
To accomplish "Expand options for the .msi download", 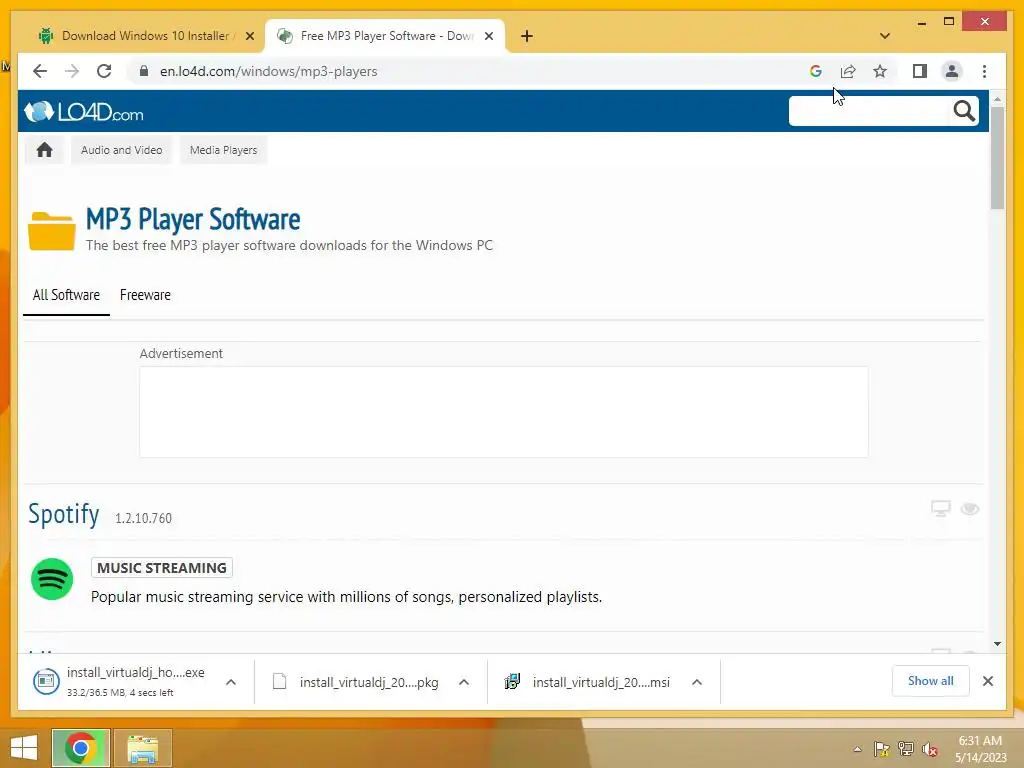I will point(697,682).
